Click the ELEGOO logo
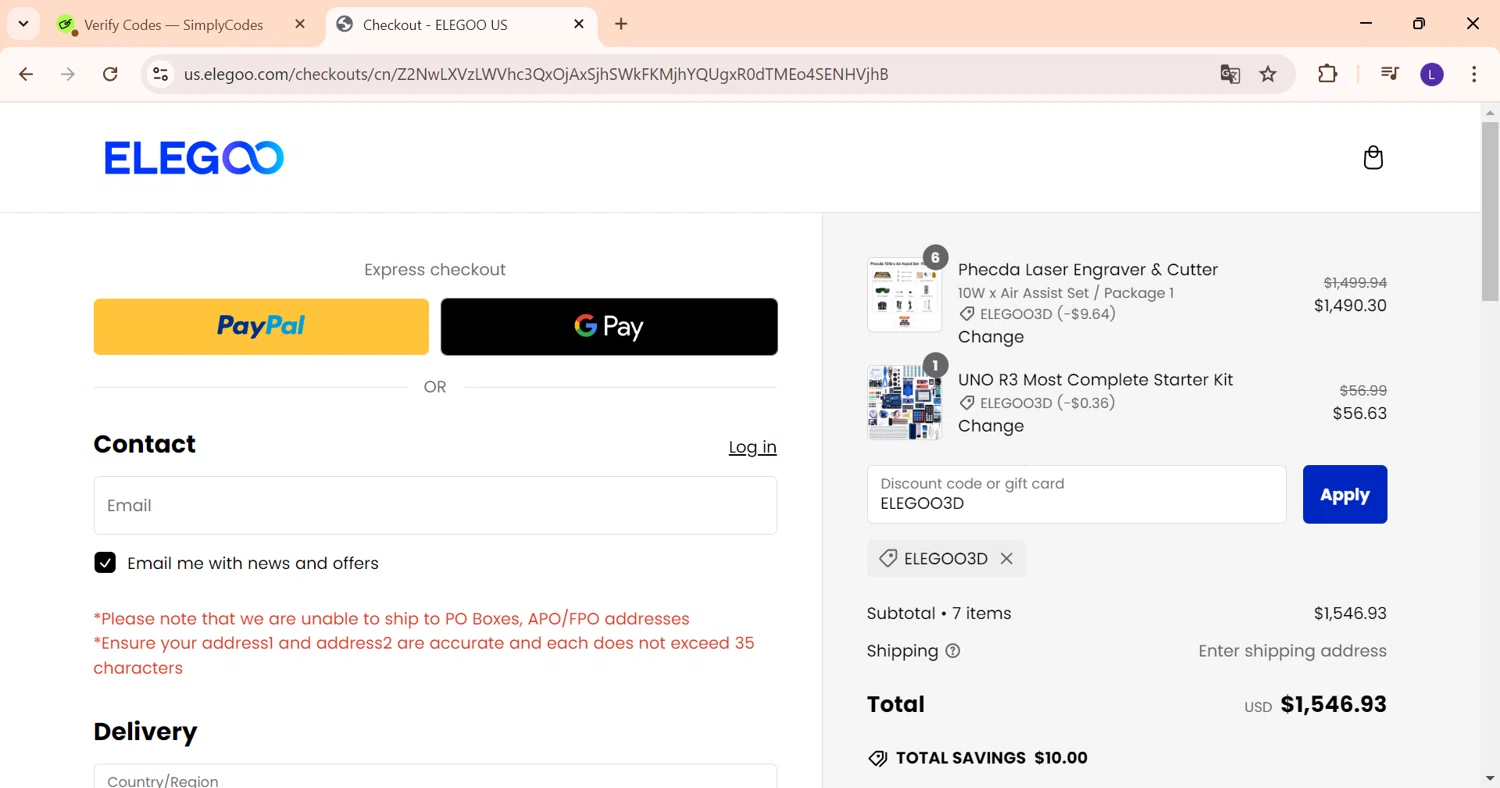 (x=194, y=158)
